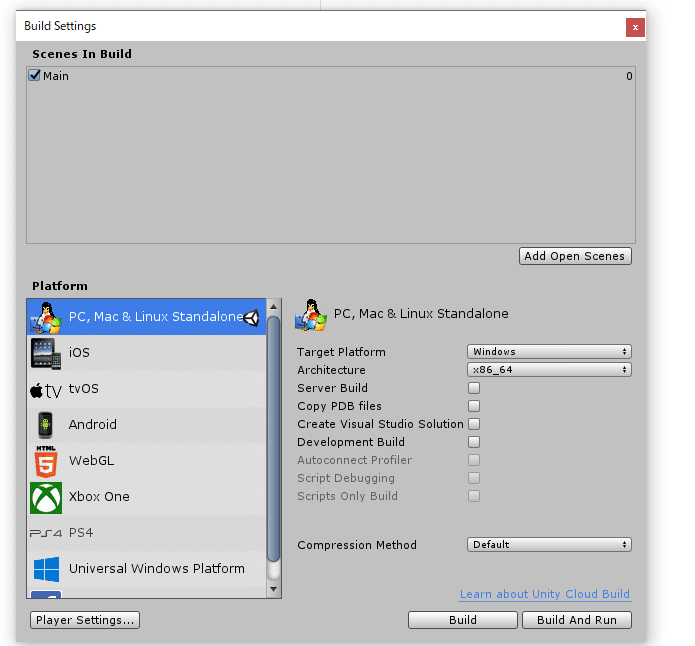Open the Architecture x86_64 dropdown
695x646 pixels.
(549, 369)
